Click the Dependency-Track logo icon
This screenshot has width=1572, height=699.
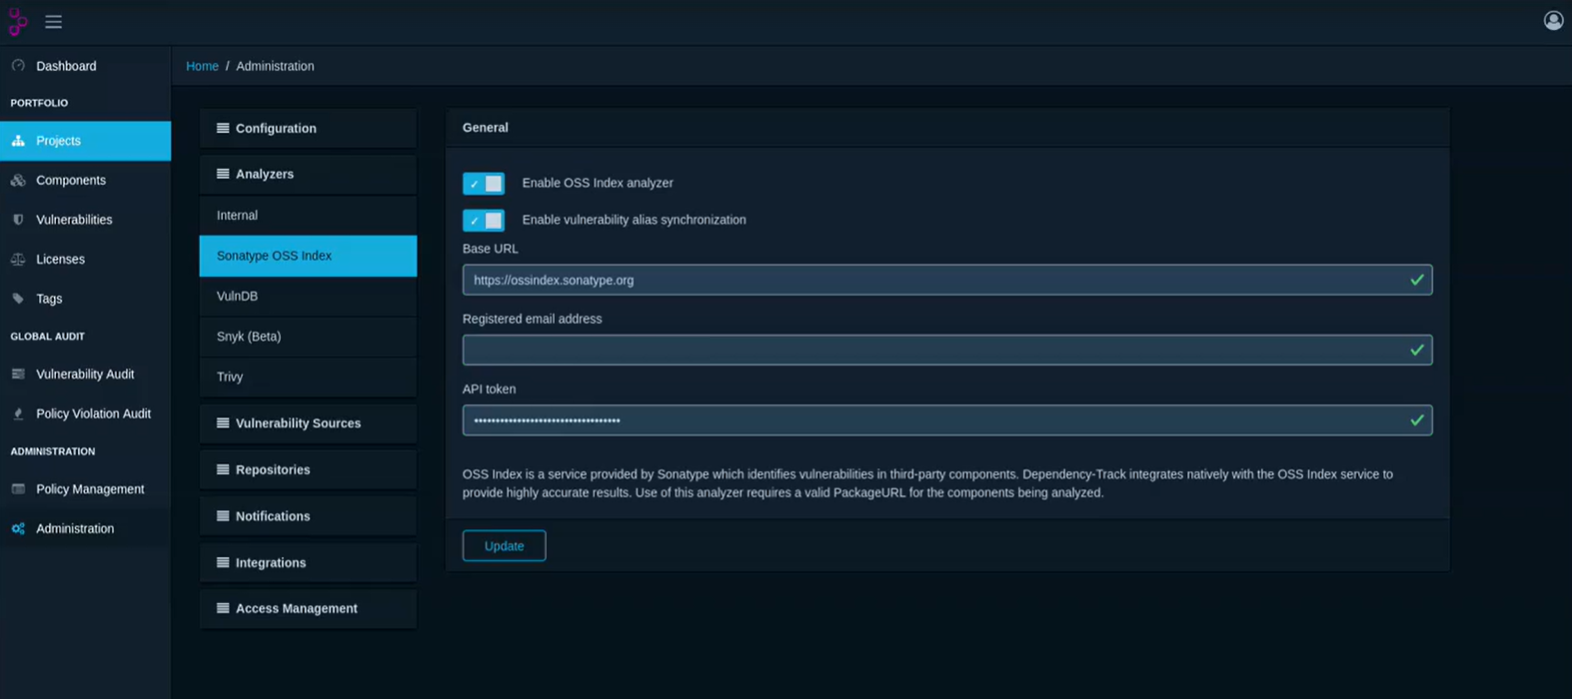tap(18, 21)
